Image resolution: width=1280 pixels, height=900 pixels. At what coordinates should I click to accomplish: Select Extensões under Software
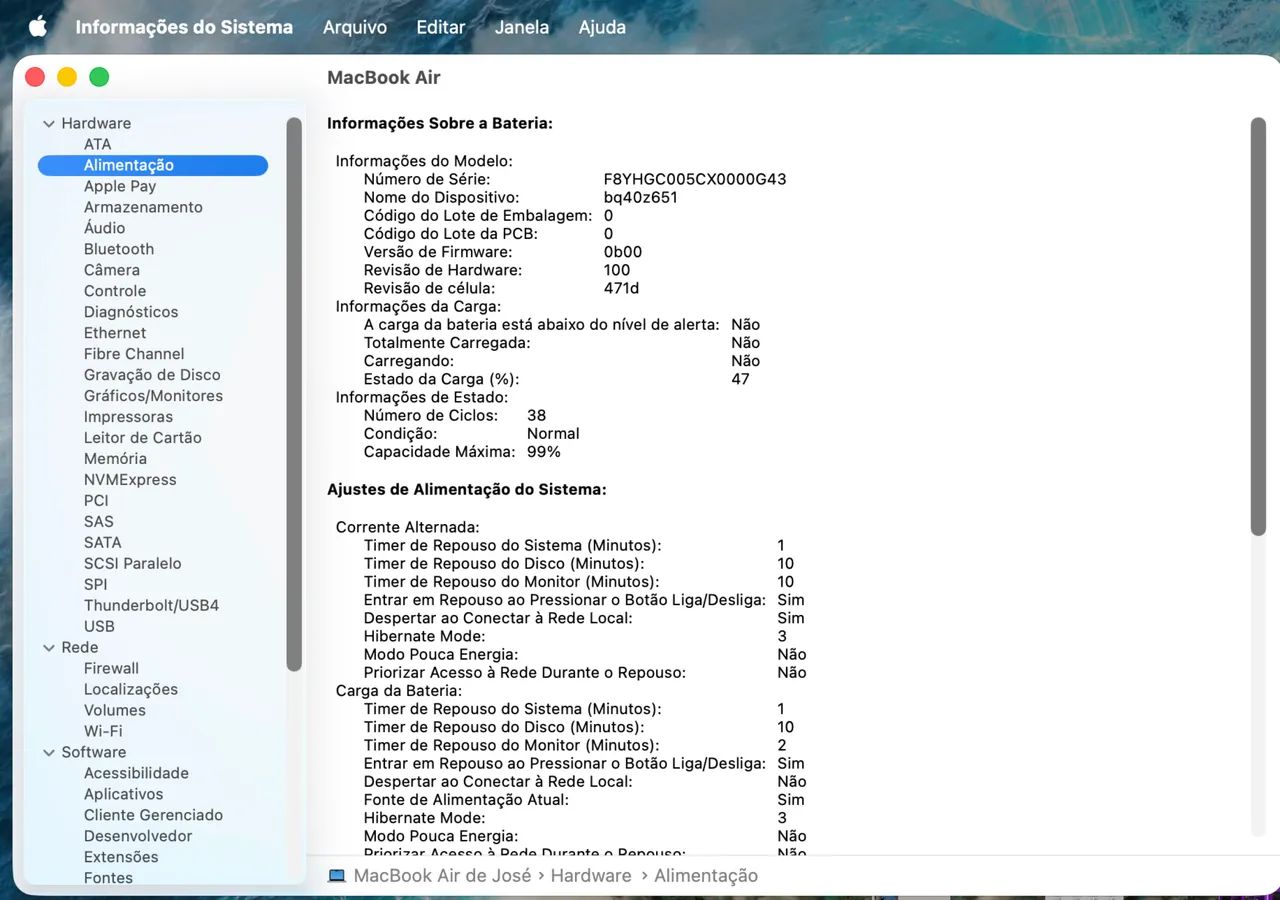(121, 858)
